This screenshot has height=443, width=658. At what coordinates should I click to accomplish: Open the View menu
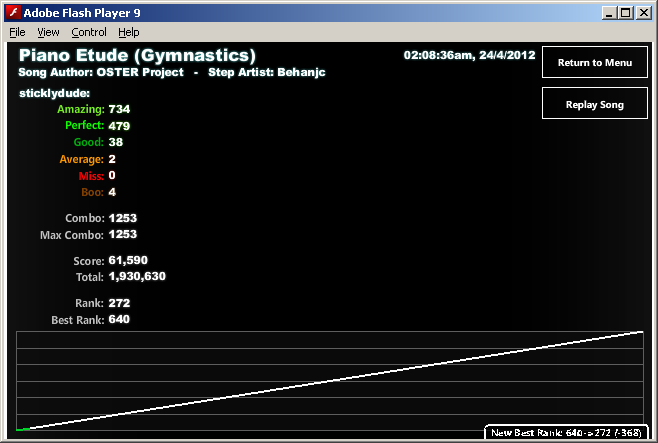pos(48,32)
